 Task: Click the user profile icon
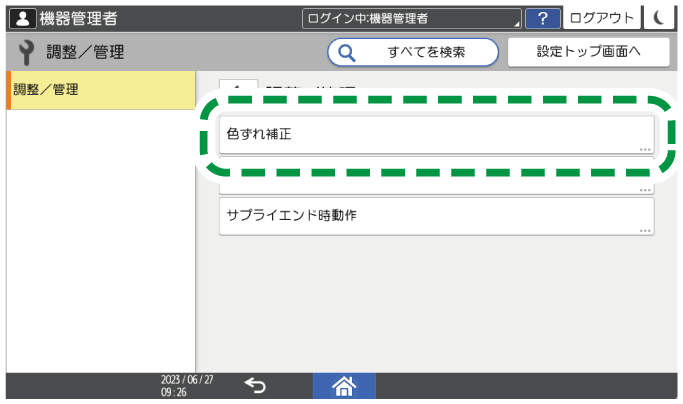pyautogui.click(x=23, y=19)
